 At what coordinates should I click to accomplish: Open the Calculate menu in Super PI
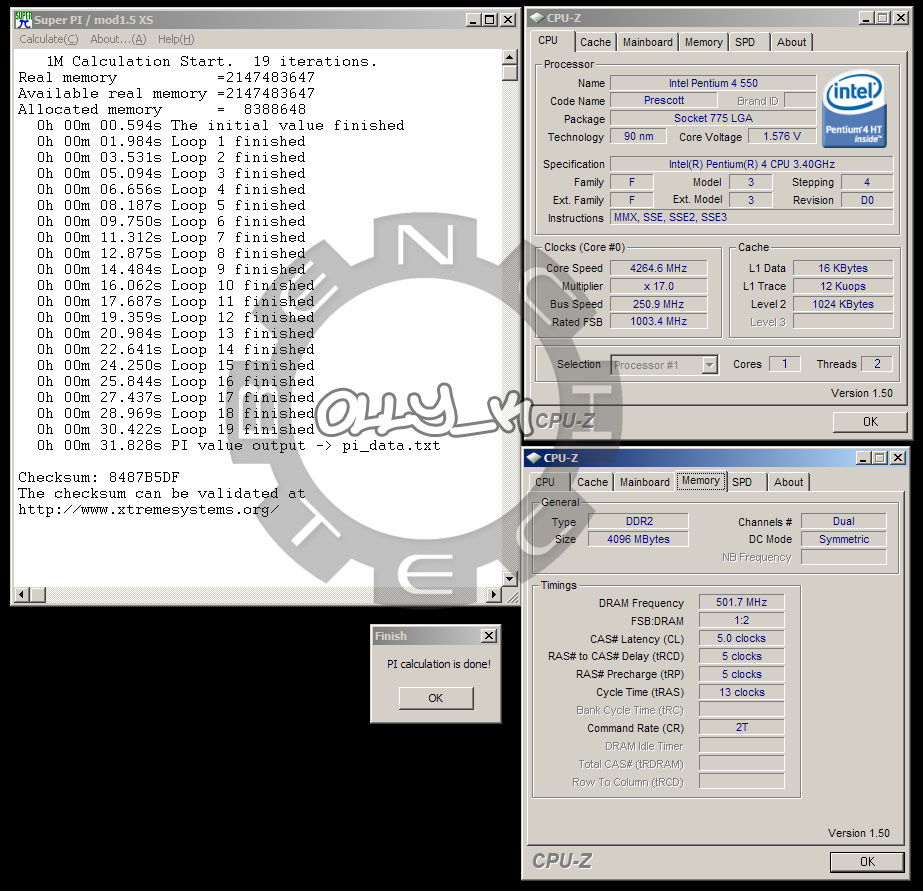[48, 39]
